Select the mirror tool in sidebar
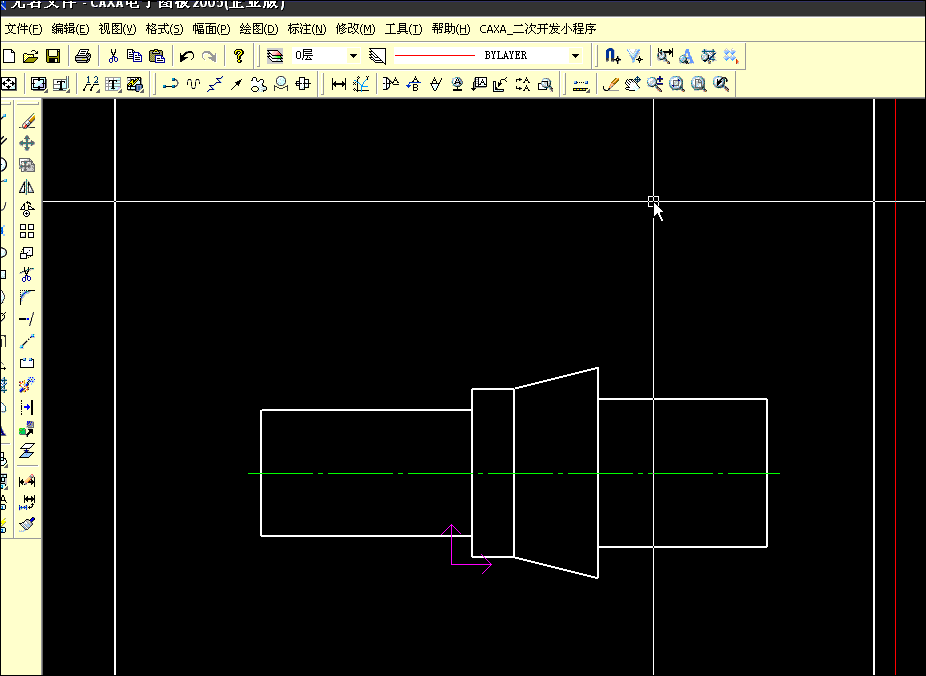This screenshot has height=676, width=926. [27, 187]
